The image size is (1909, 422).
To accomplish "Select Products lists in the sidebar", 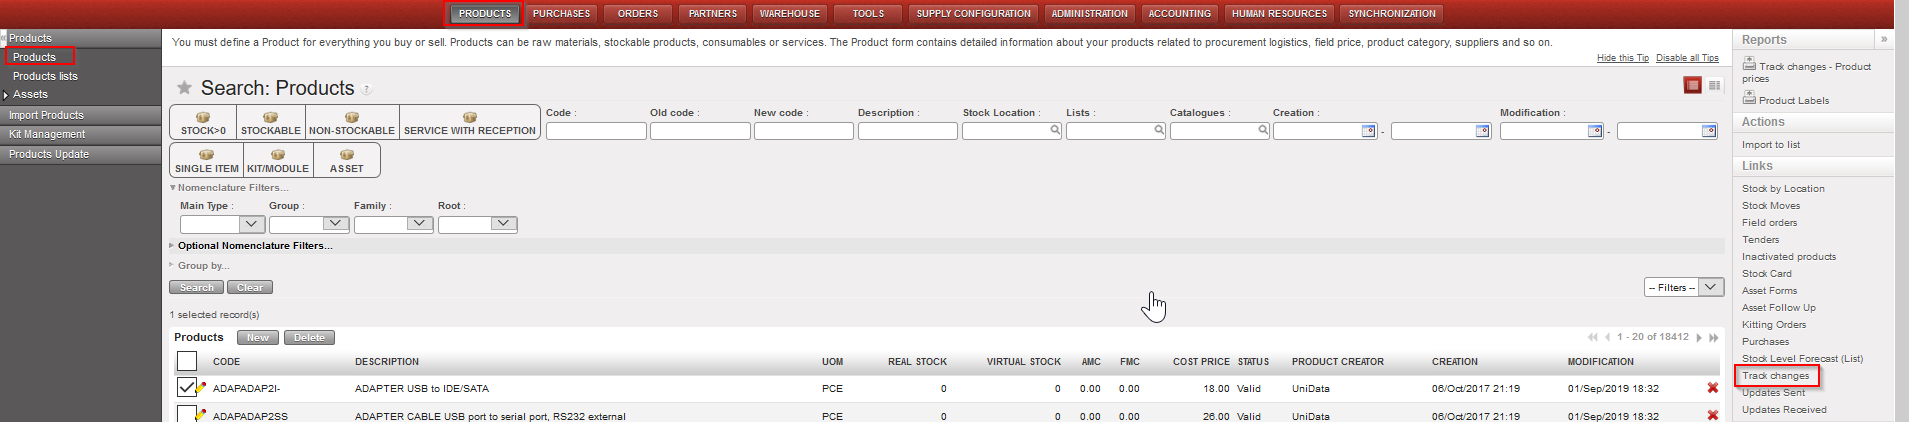I will pyautogui.click(x=45, y=76).
